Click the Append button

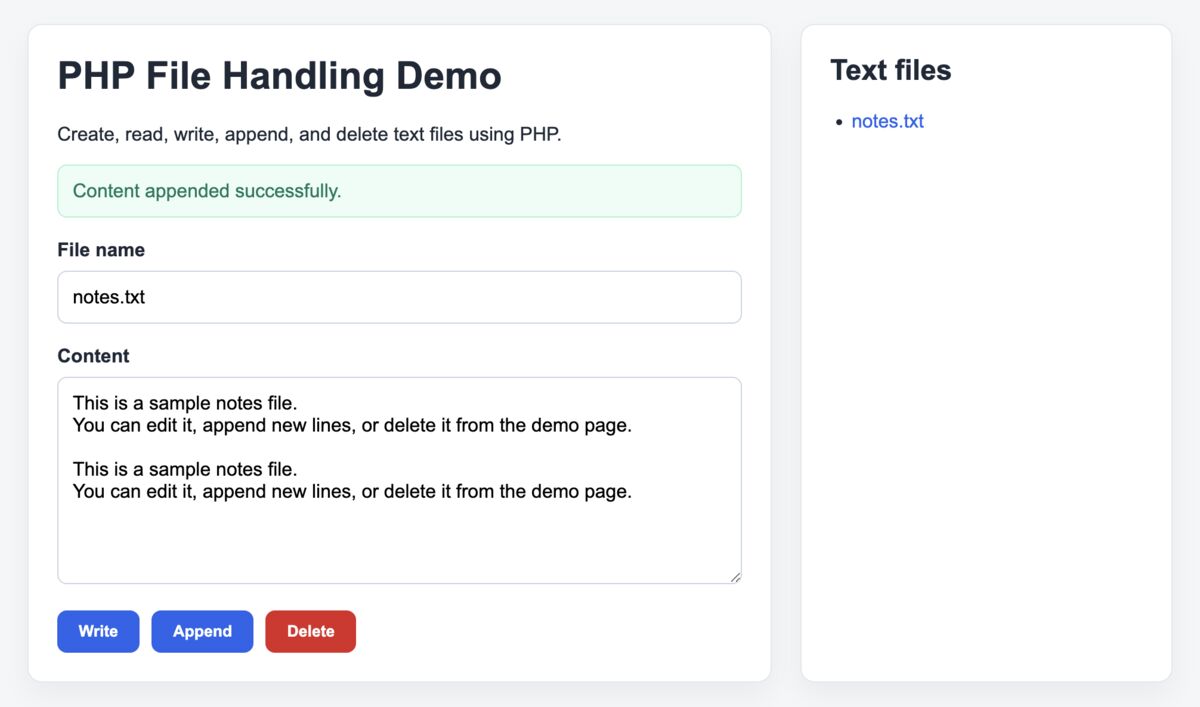pos(202,631)
